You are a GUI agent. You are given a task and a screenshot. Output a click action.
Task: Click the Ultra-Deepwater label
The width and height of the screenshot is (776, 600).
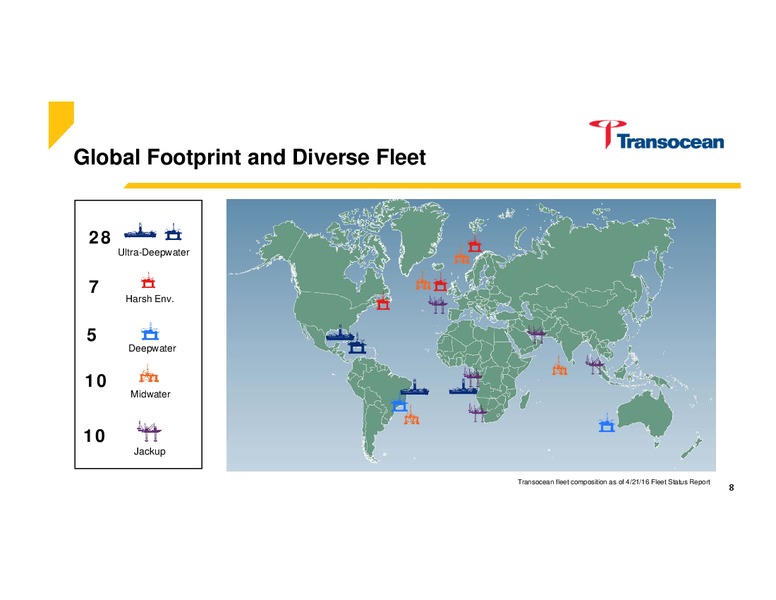pos(153,252)
